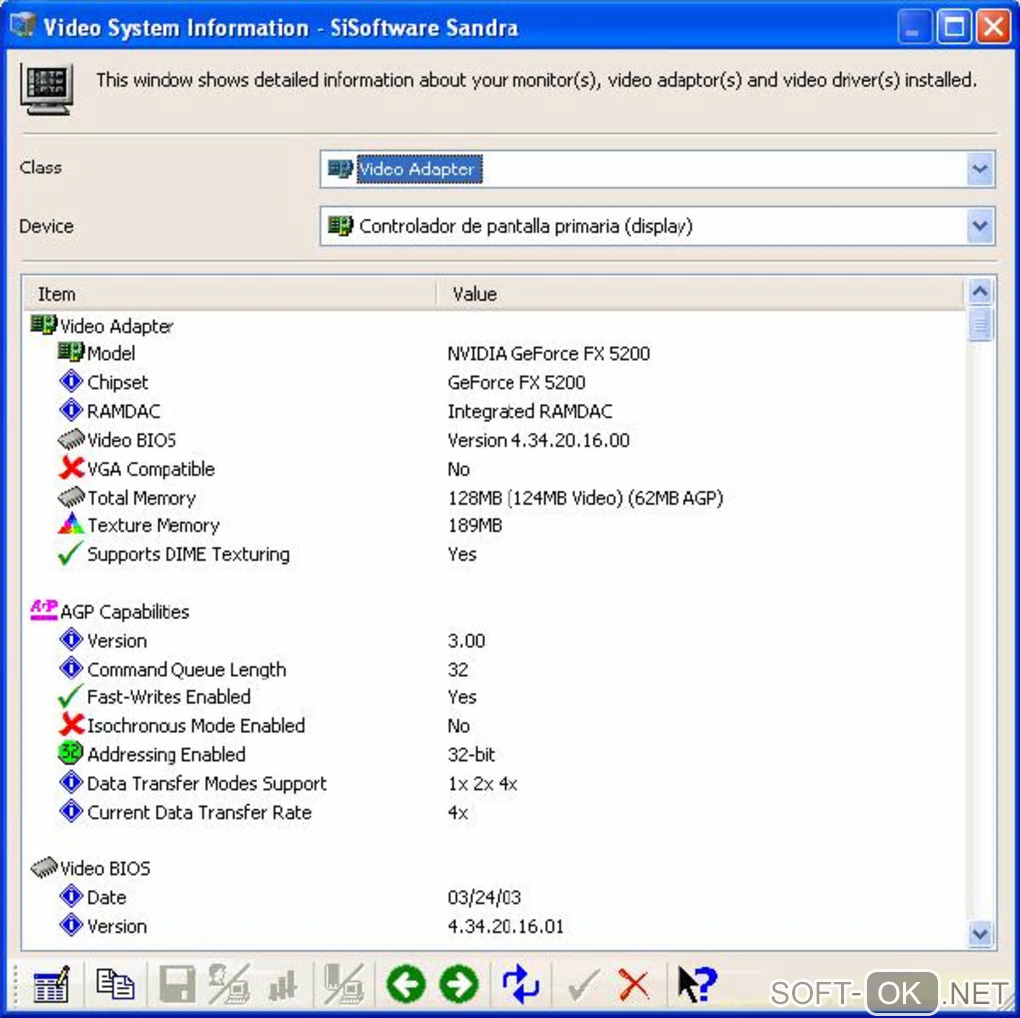
Task: Close the Video System Information window
Action: click(x=993, y=27)
